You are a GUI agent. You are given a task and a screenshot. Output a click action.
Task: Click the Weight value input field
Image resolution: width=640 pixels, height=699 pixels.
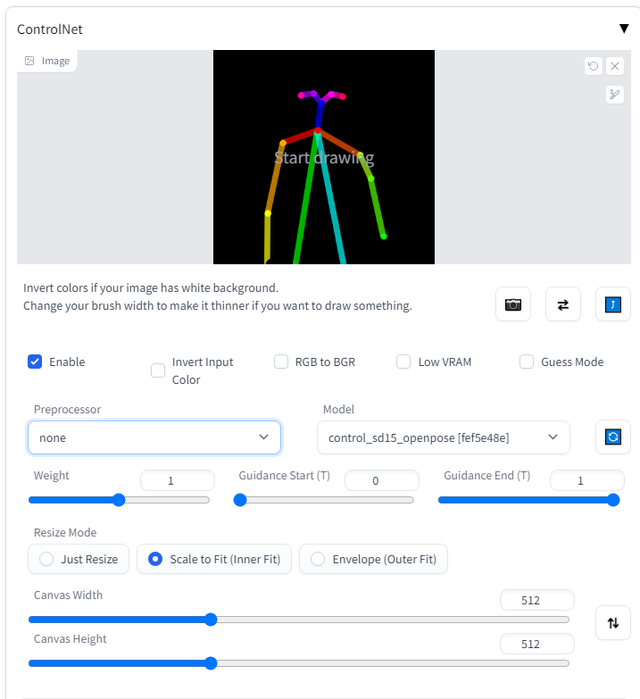(177, 481)
